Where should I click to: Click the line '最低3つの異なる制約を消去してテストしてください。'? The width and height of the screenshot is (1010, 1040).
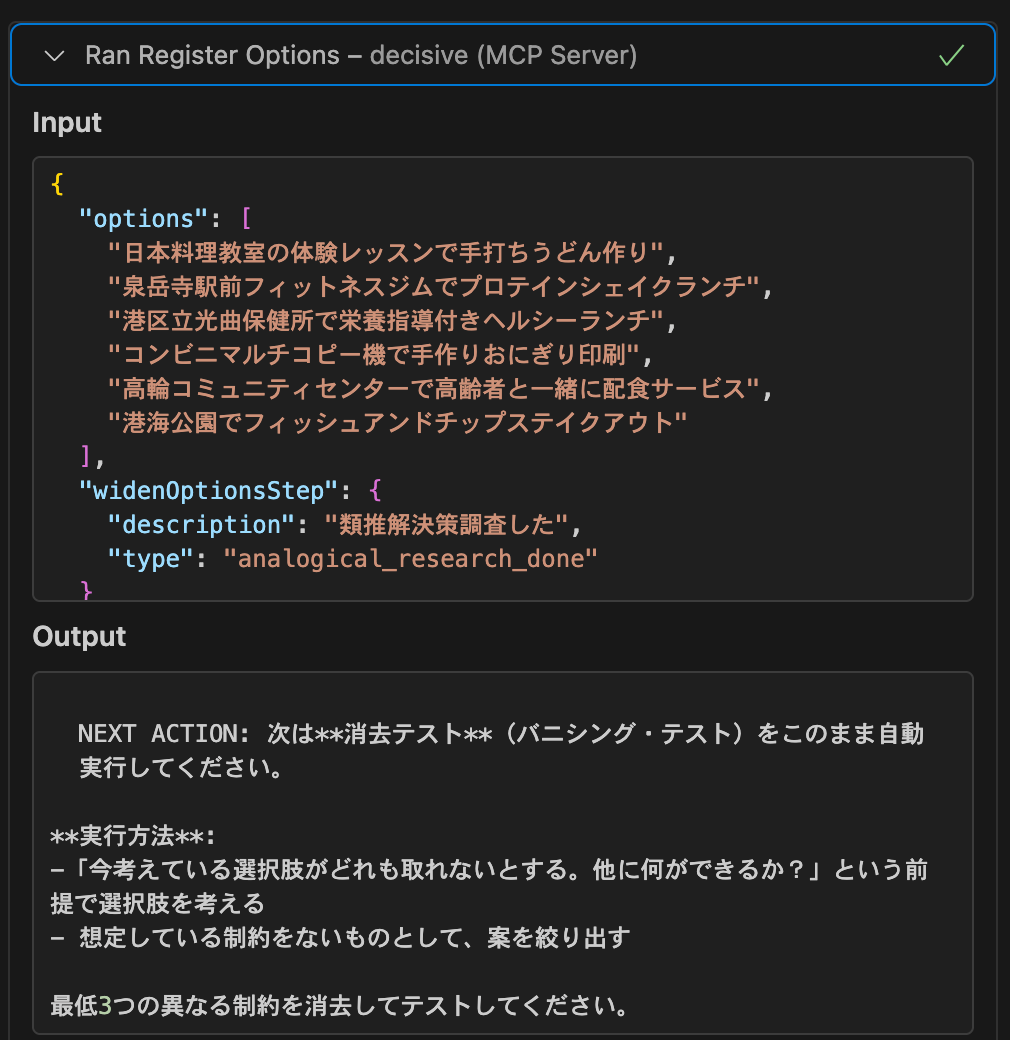coord(339,1006)
